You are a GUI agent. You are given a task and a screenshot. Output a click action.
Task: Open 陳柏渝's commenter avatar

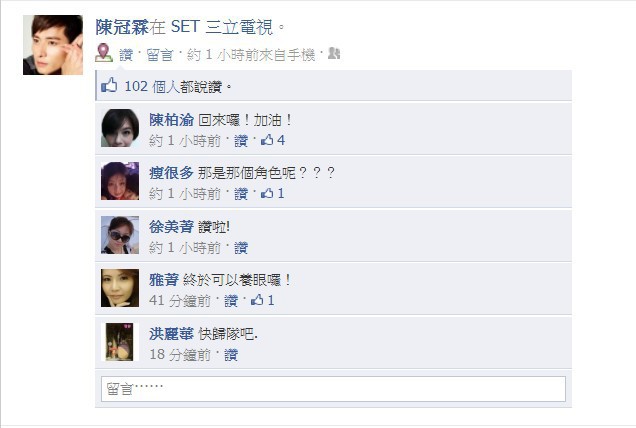coord(120,128)
